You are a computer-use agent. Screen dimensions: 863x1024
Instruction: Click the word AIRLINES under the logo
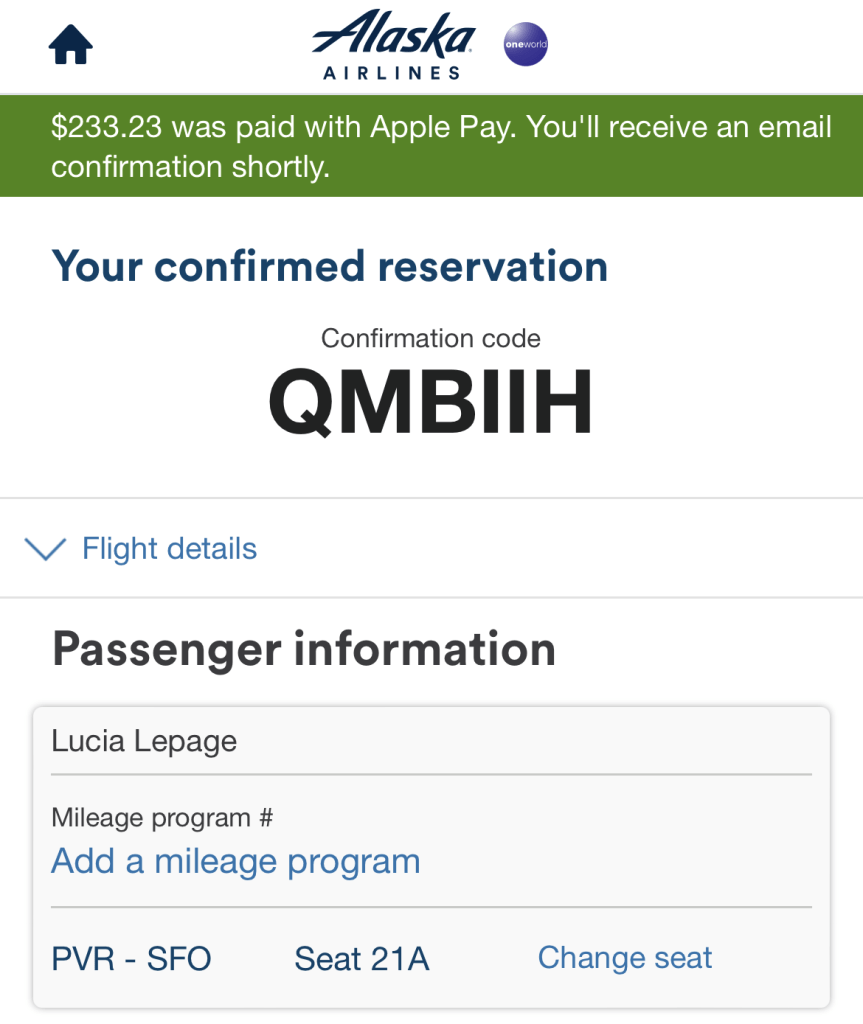(392, 72)
